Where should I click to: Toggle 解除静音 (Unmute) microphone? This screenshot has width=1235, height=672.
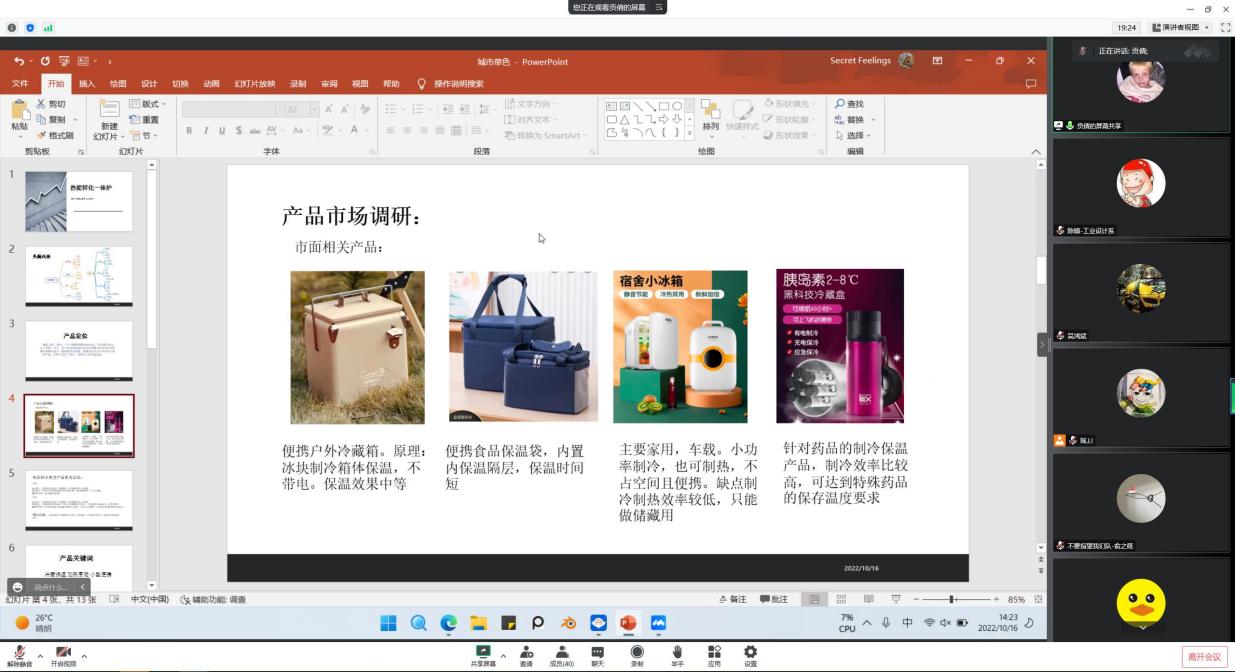(x=19, y=653)
